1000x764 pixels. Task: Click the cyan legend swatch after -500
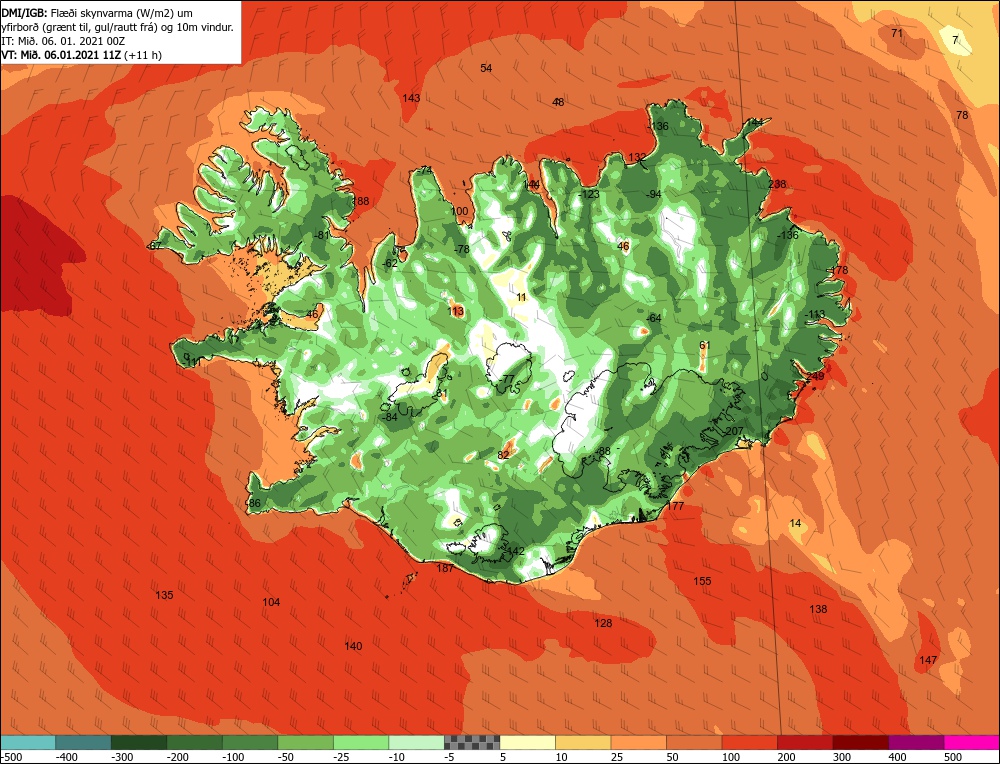coord(28,742)
